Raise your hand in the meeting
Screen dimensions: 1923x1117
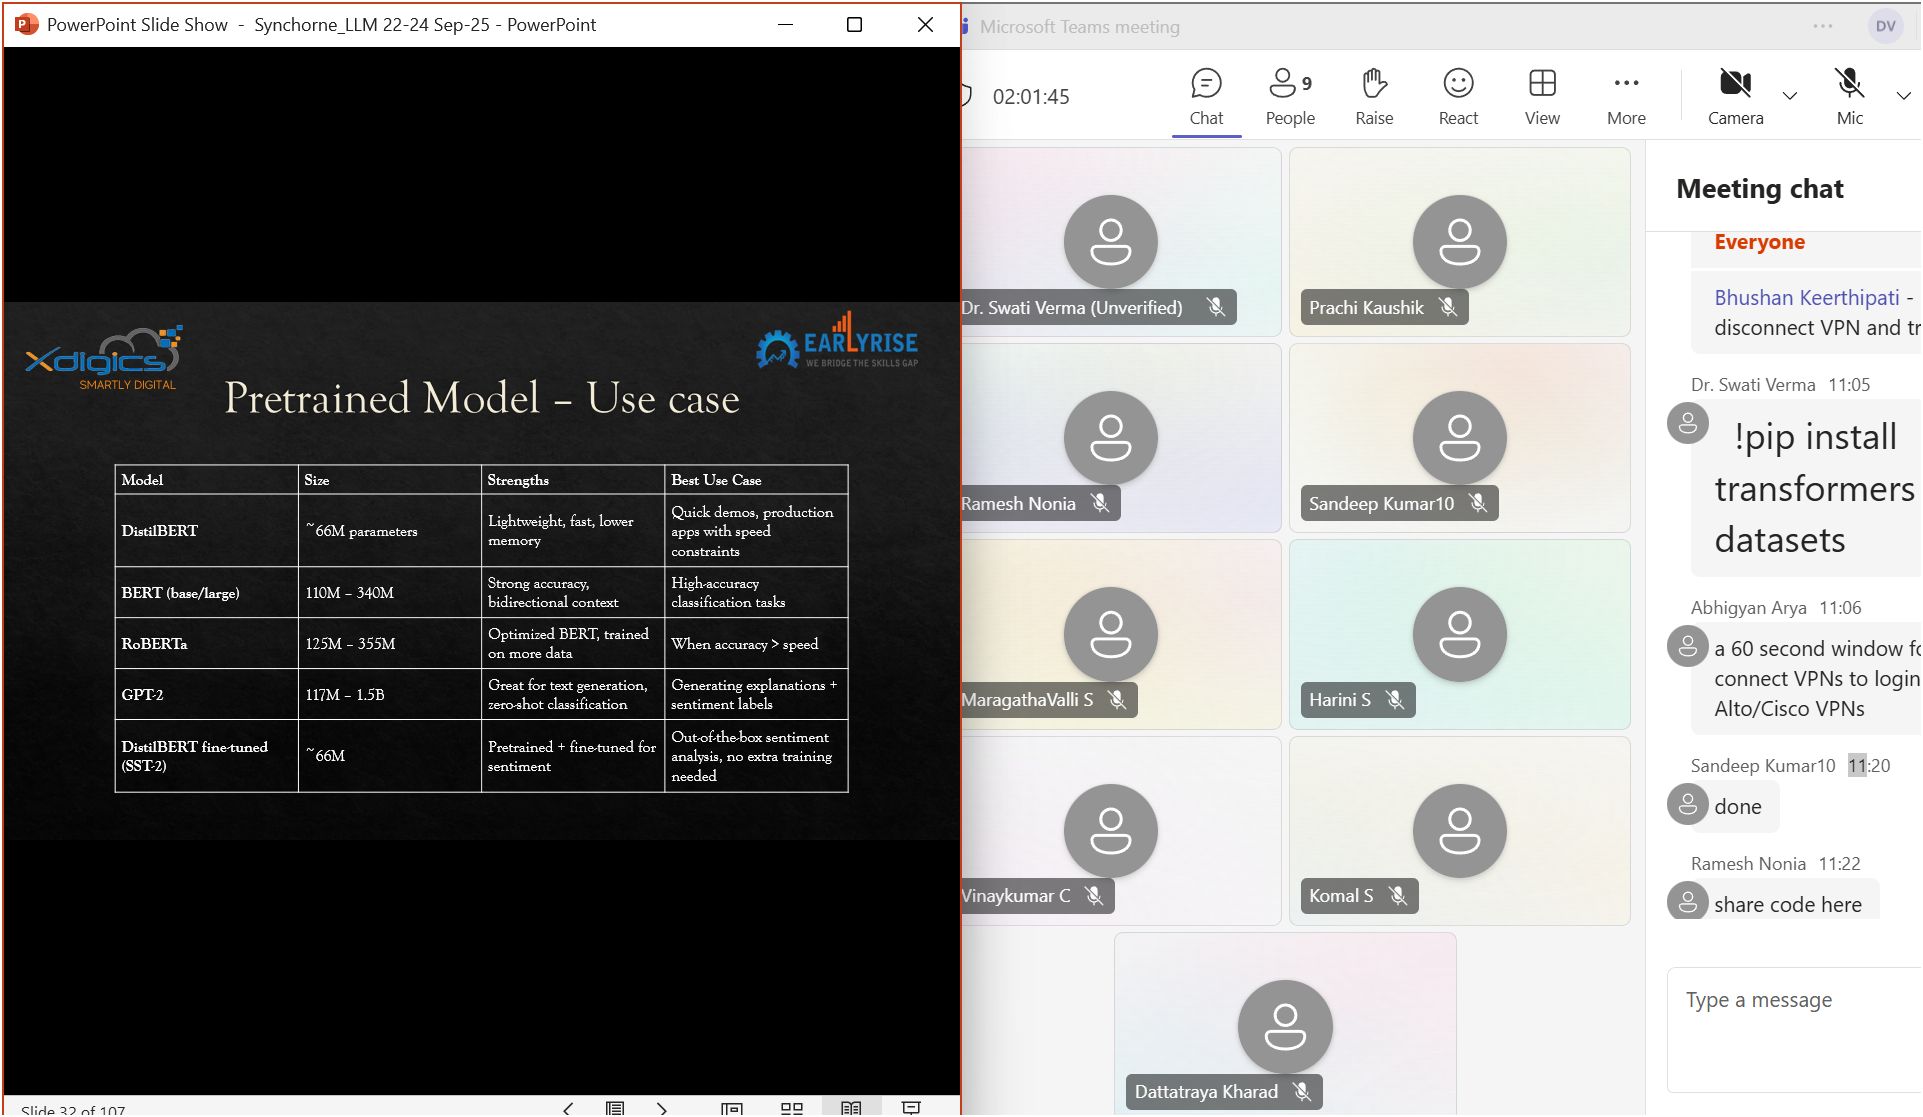coord(1374,97)
